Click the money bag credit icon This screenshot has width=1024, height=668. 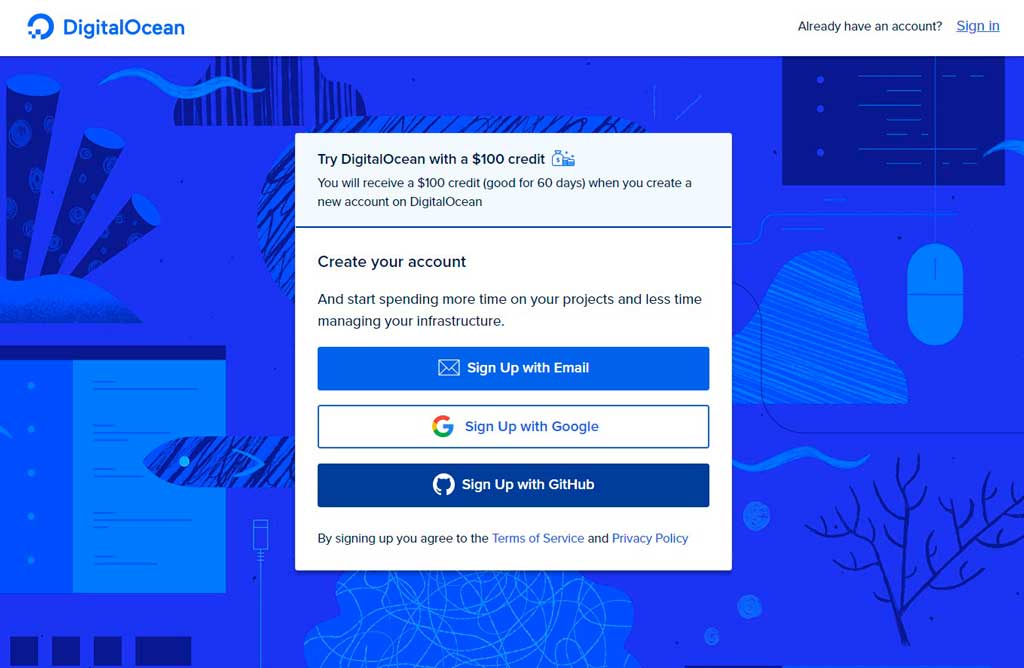(x=563, y=158)
